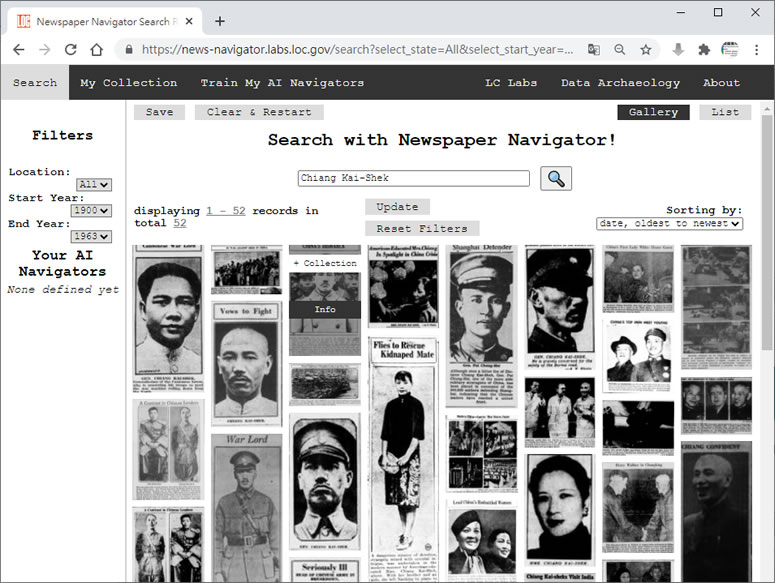The height and width of the screenshot is (583, 775).
Task: Click the Info button on hovered thumbnail
Action: point(325,309)
